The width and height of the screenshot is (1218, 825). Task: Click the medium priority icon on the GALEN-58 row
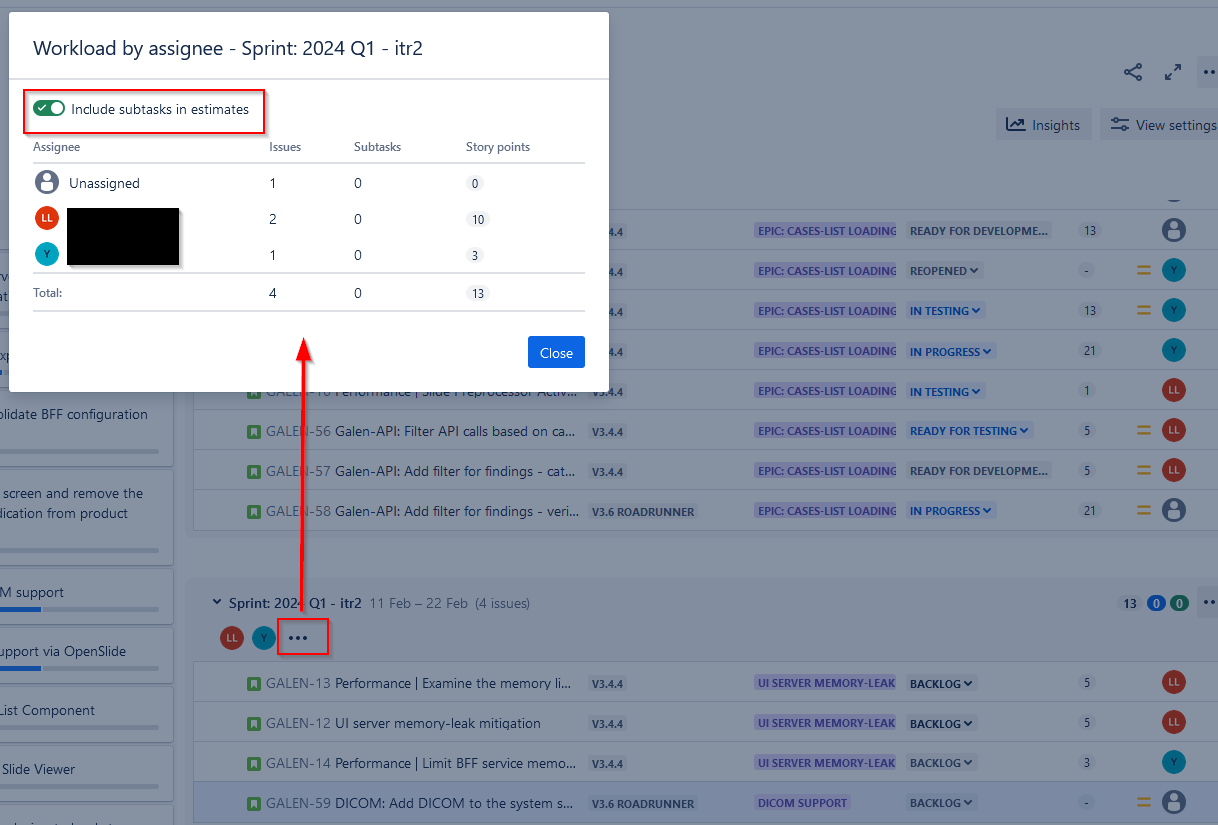pos(1144,511)
